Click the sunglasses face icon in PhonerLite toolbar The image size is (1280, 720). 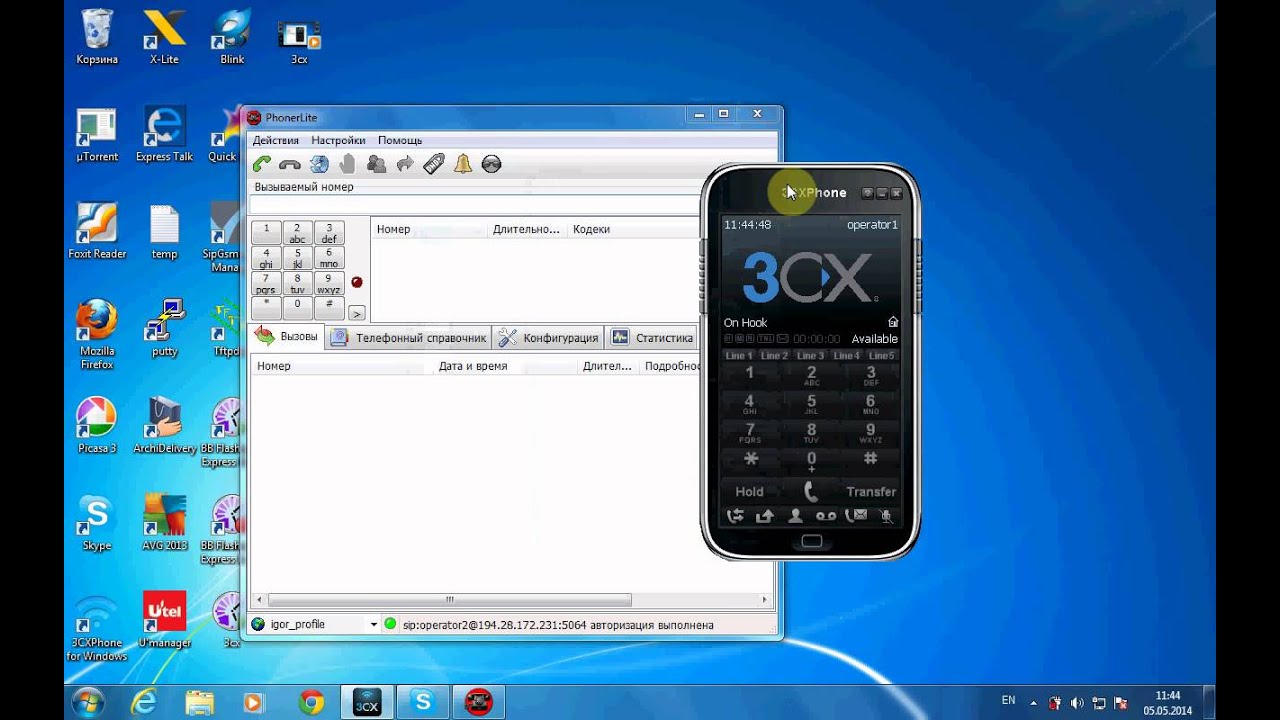[491, 164]
